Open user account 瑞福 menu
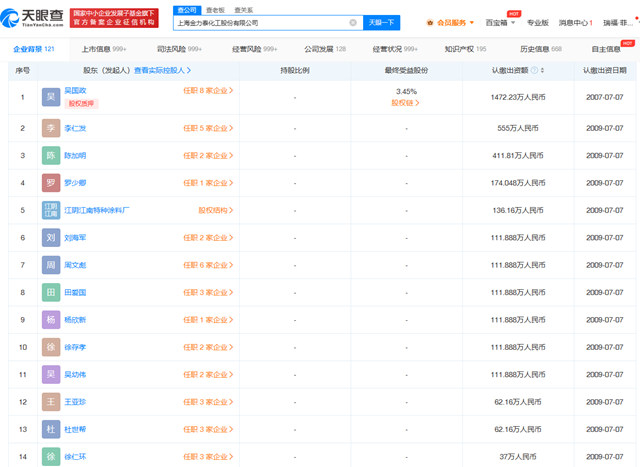The height and width of the screenshot is (467, 640). point(618,23)
